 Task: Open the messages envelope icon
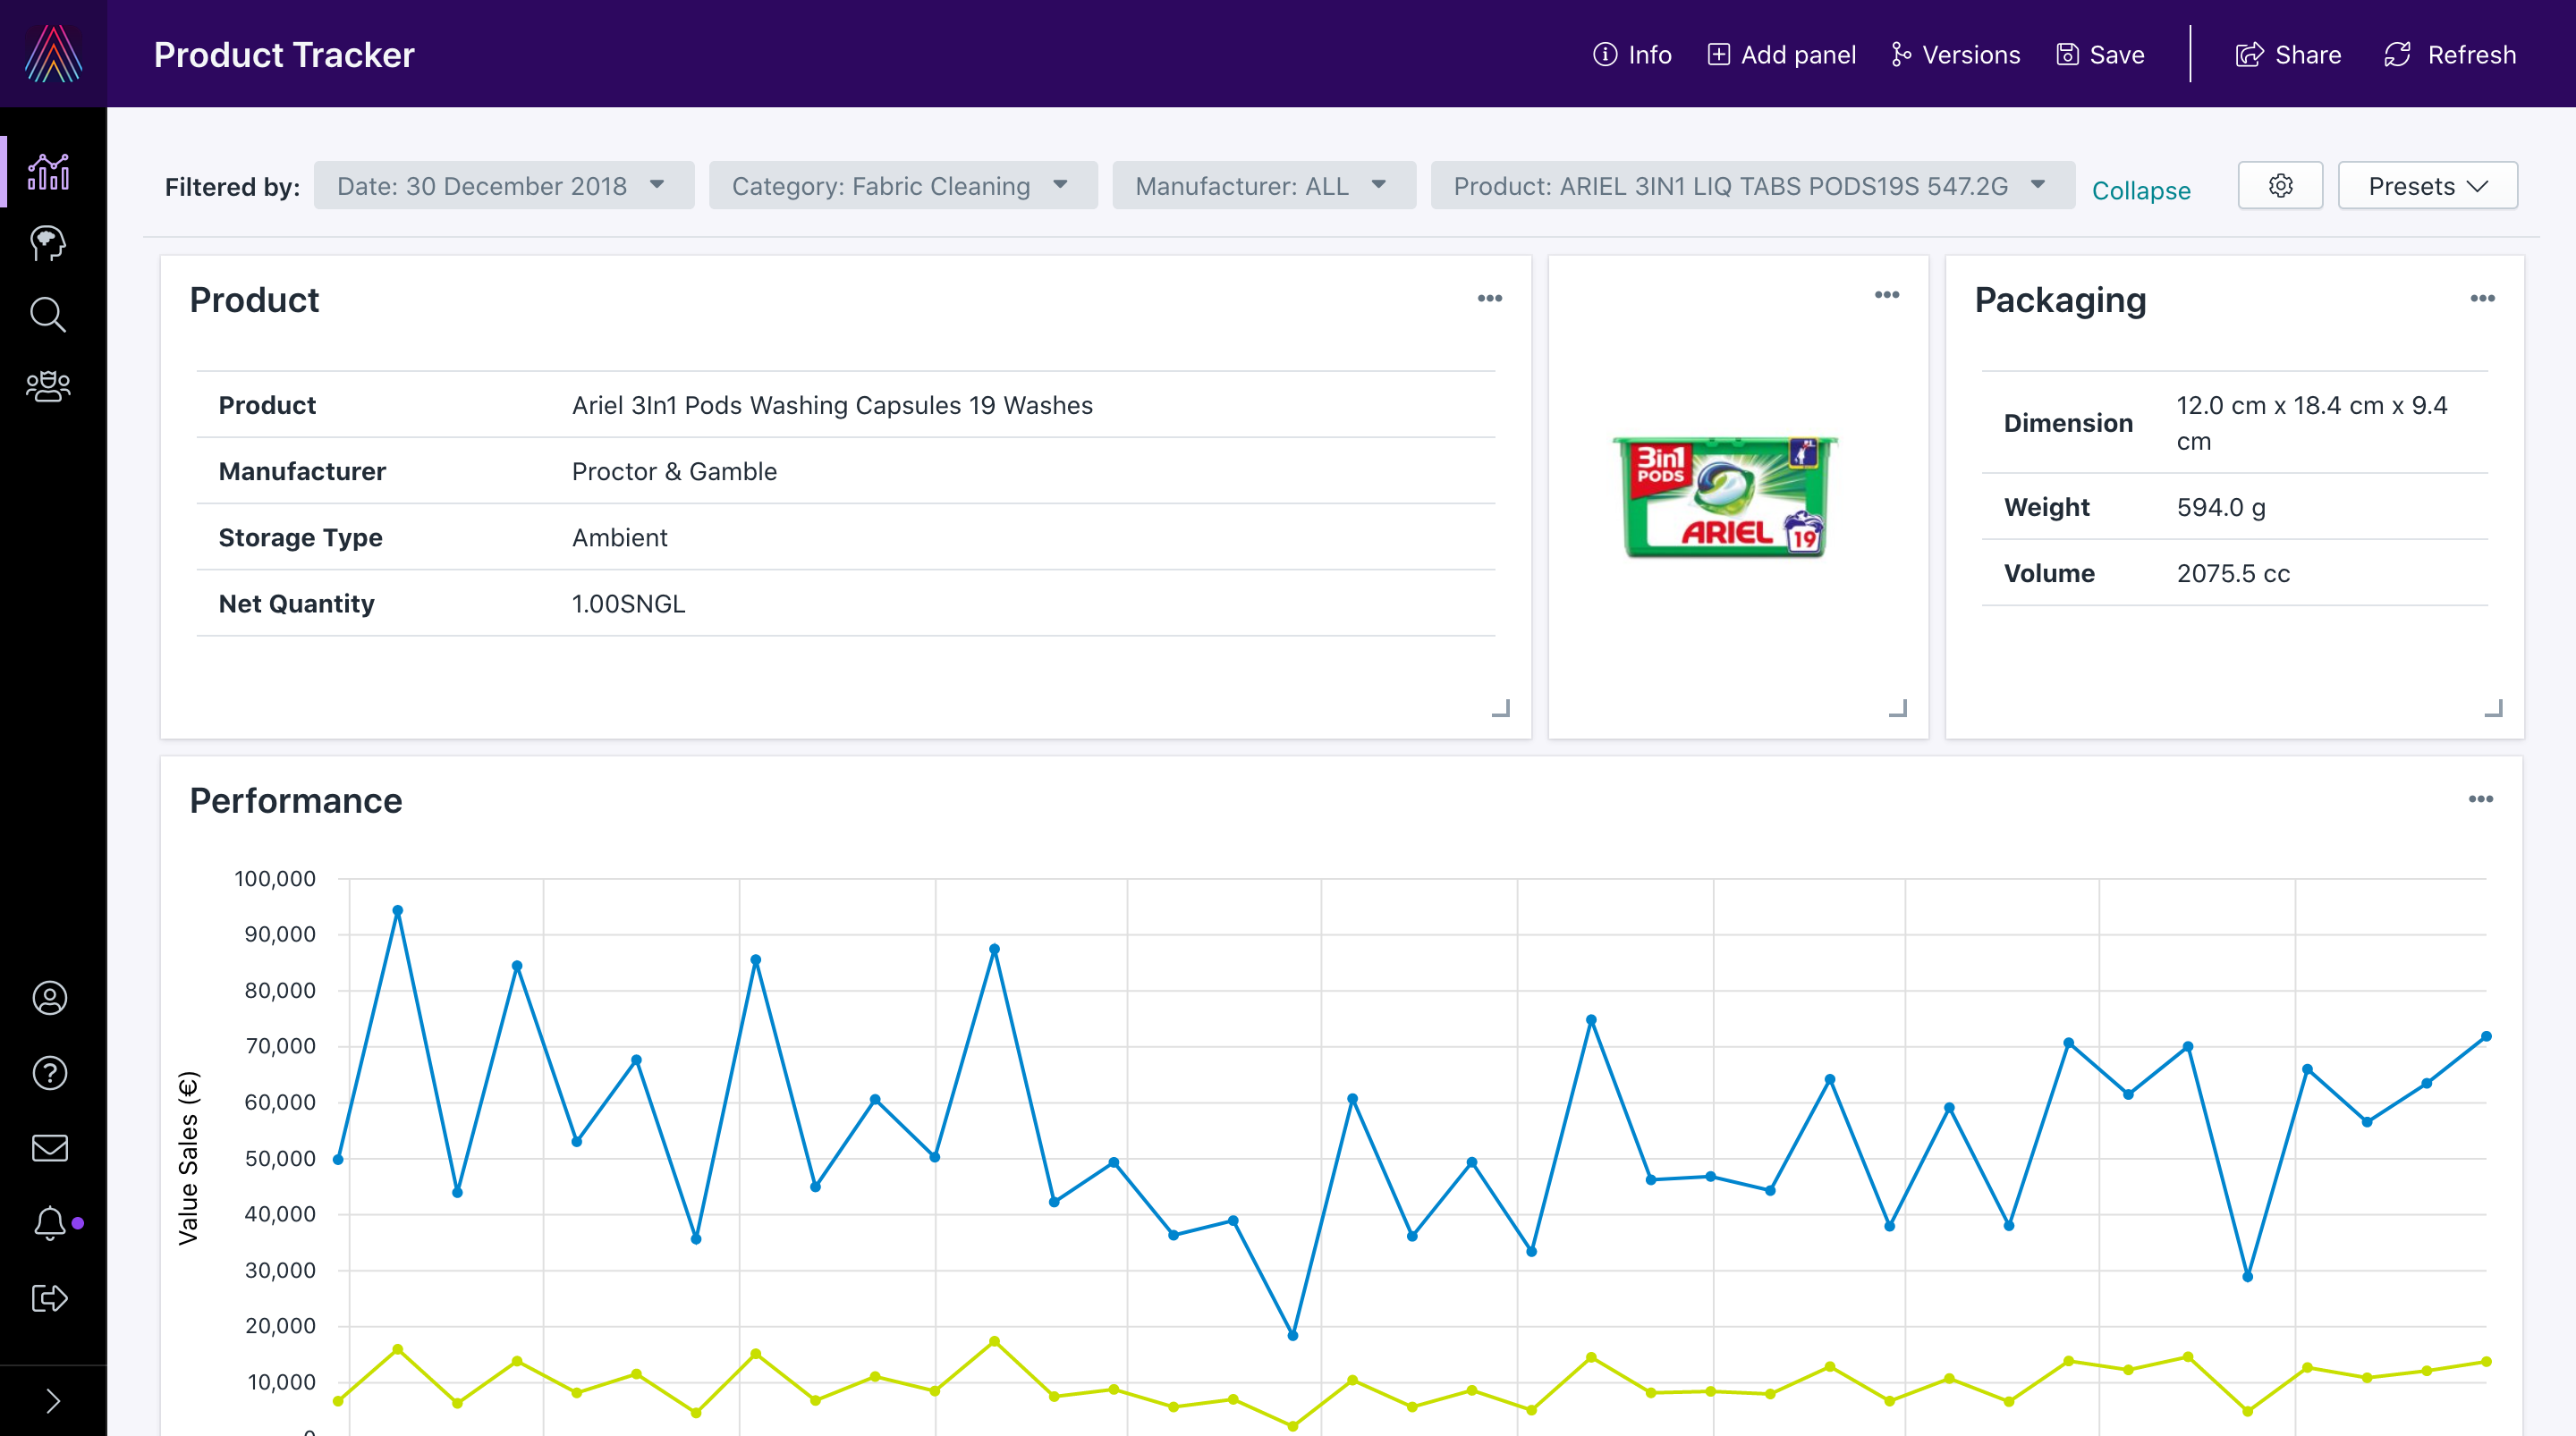click(47, 1147)
